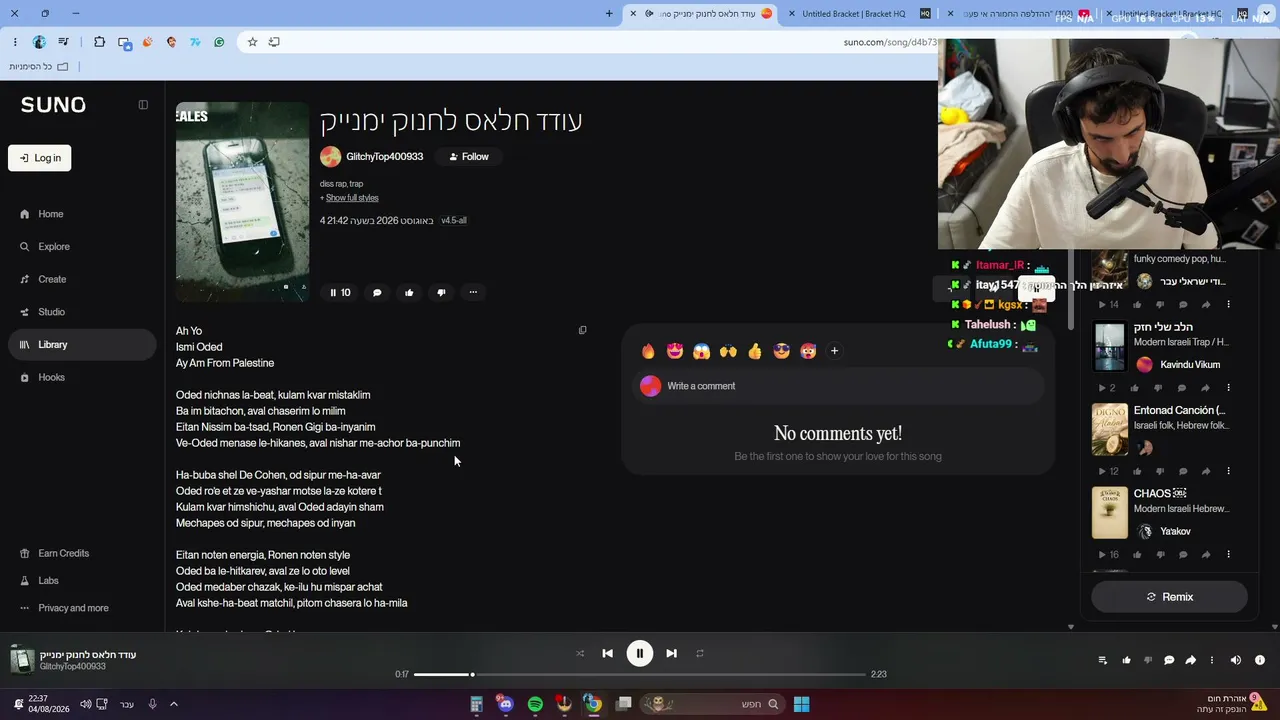Dislike the song with thumbs-down below cover
The image size is (1280, 720).
tap(441, 293)
